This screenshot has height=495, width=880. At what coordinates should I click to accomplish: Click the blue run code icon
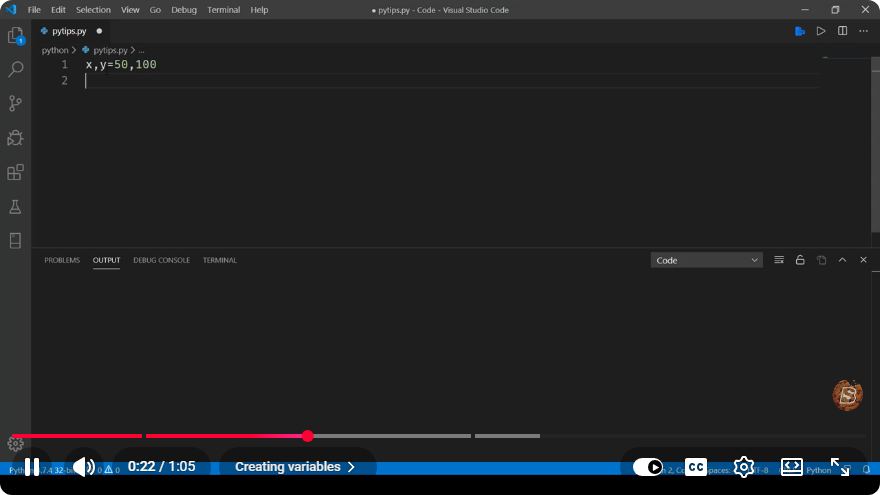(x=800, y=31)
